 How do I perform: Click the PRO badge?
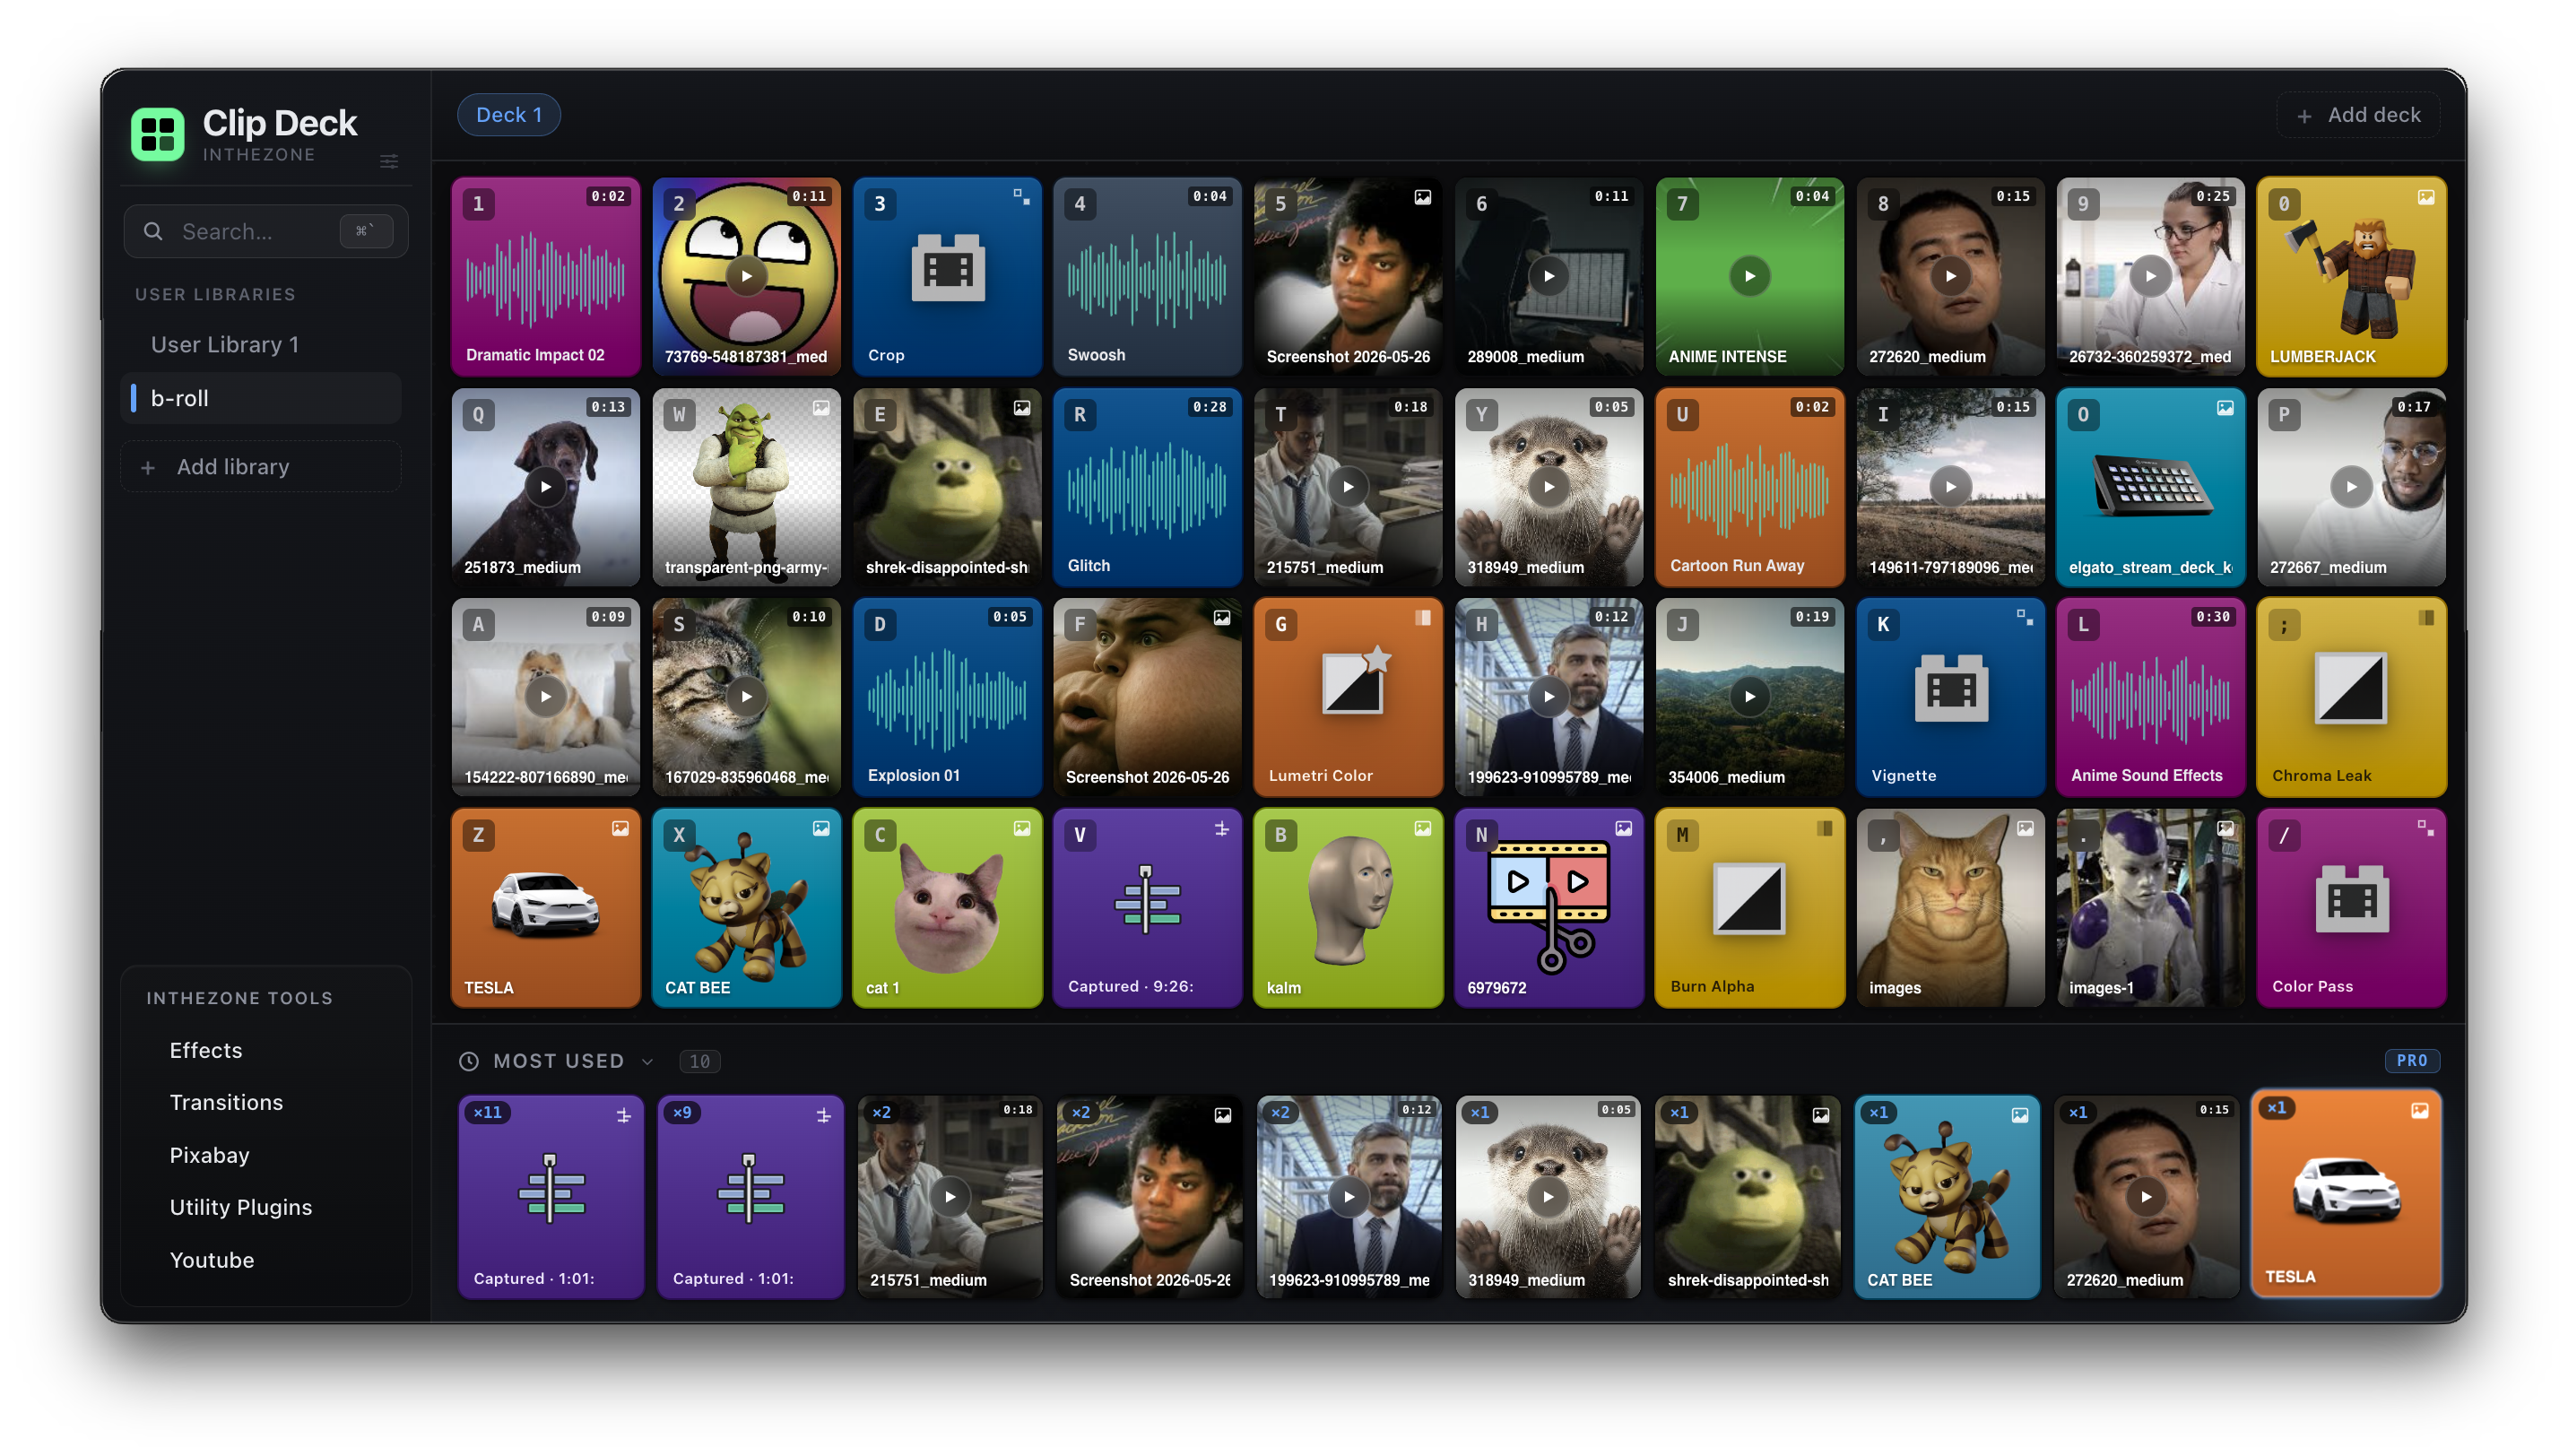coord(2411,1061)
